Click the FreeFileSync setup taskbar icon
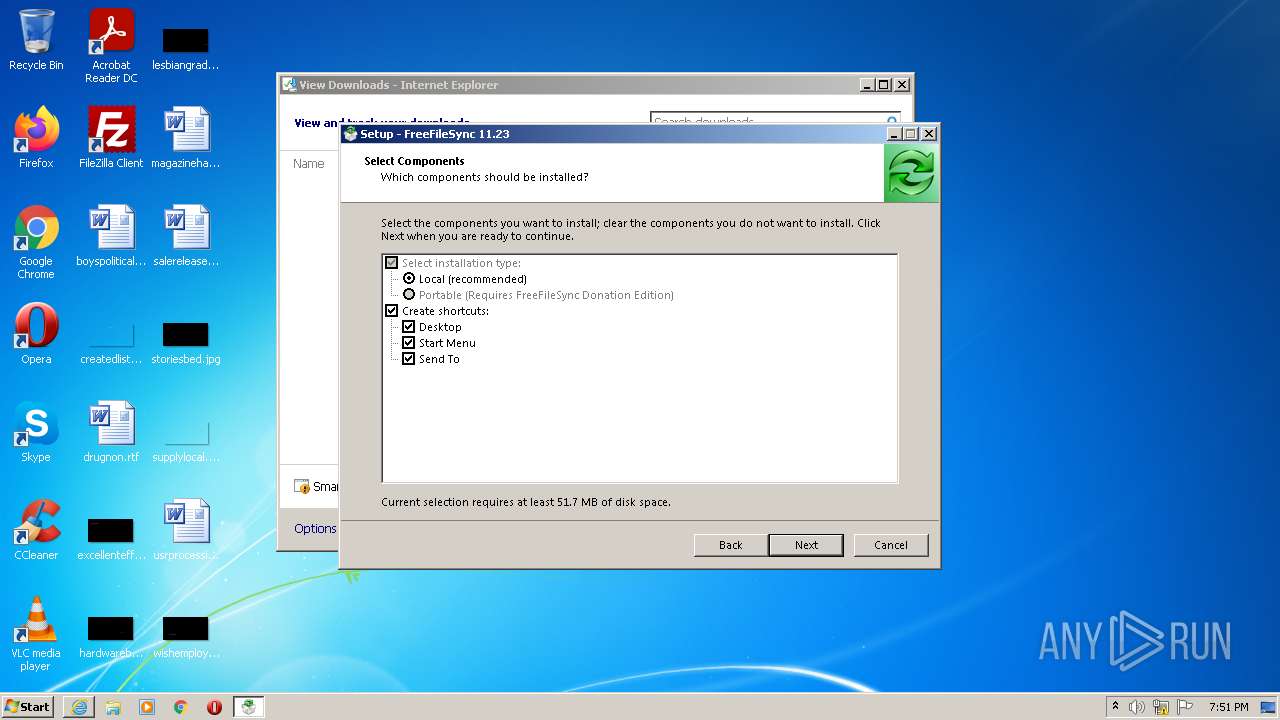1280x720 pixels. [x=249, y=707]
